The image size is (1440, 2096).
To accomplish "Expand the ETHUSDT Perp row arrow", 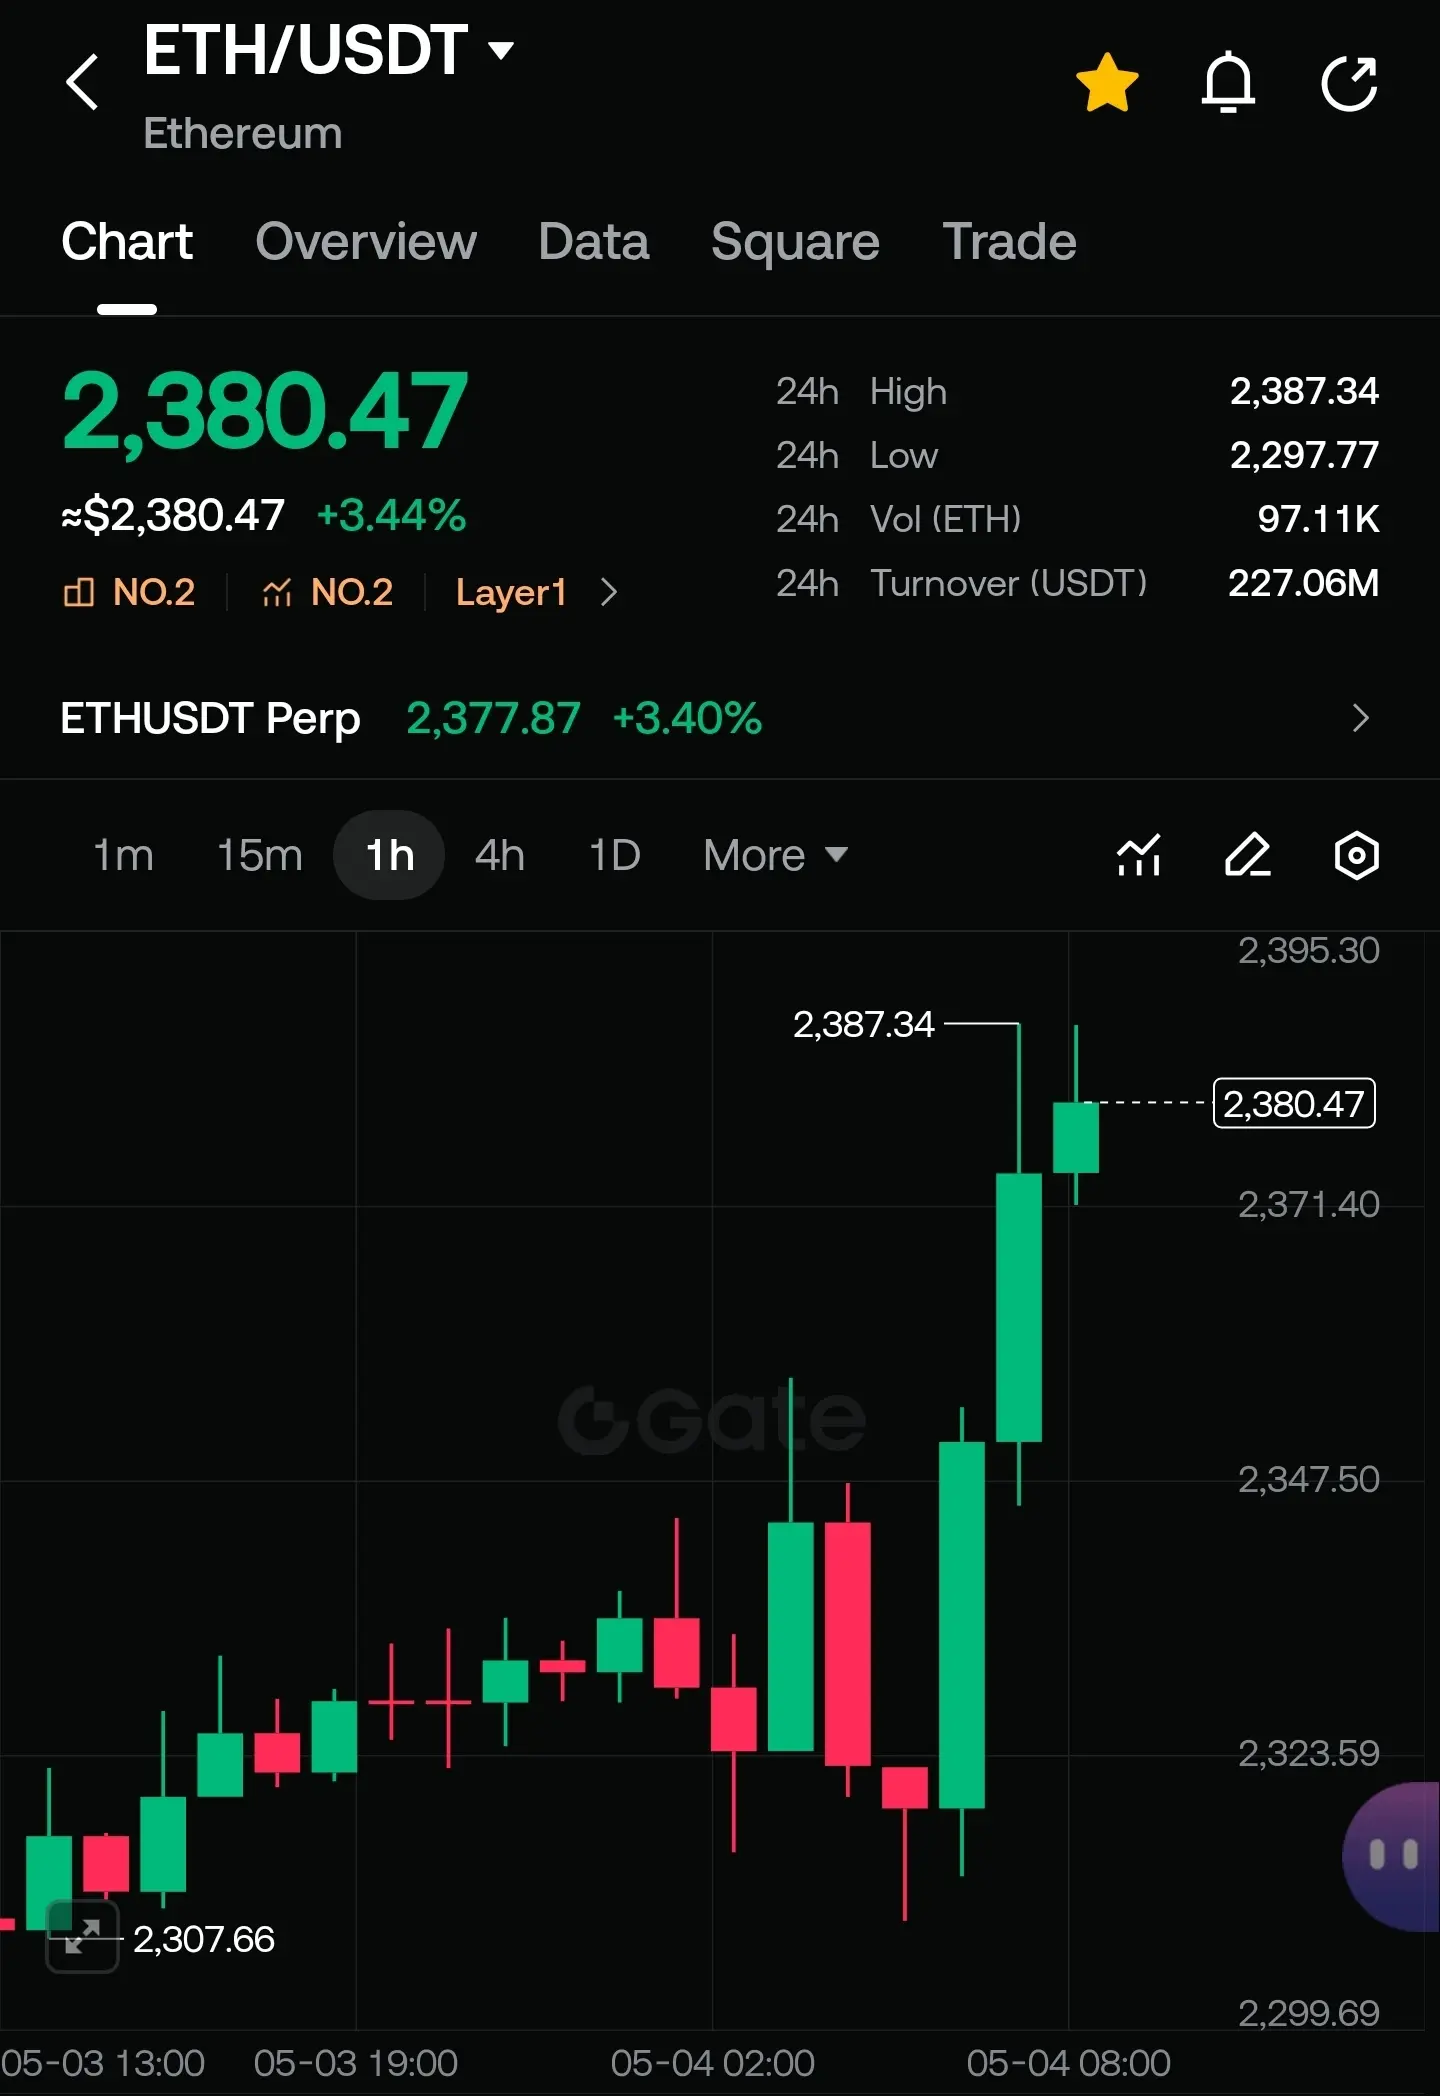I will [x=1360, y=718].
